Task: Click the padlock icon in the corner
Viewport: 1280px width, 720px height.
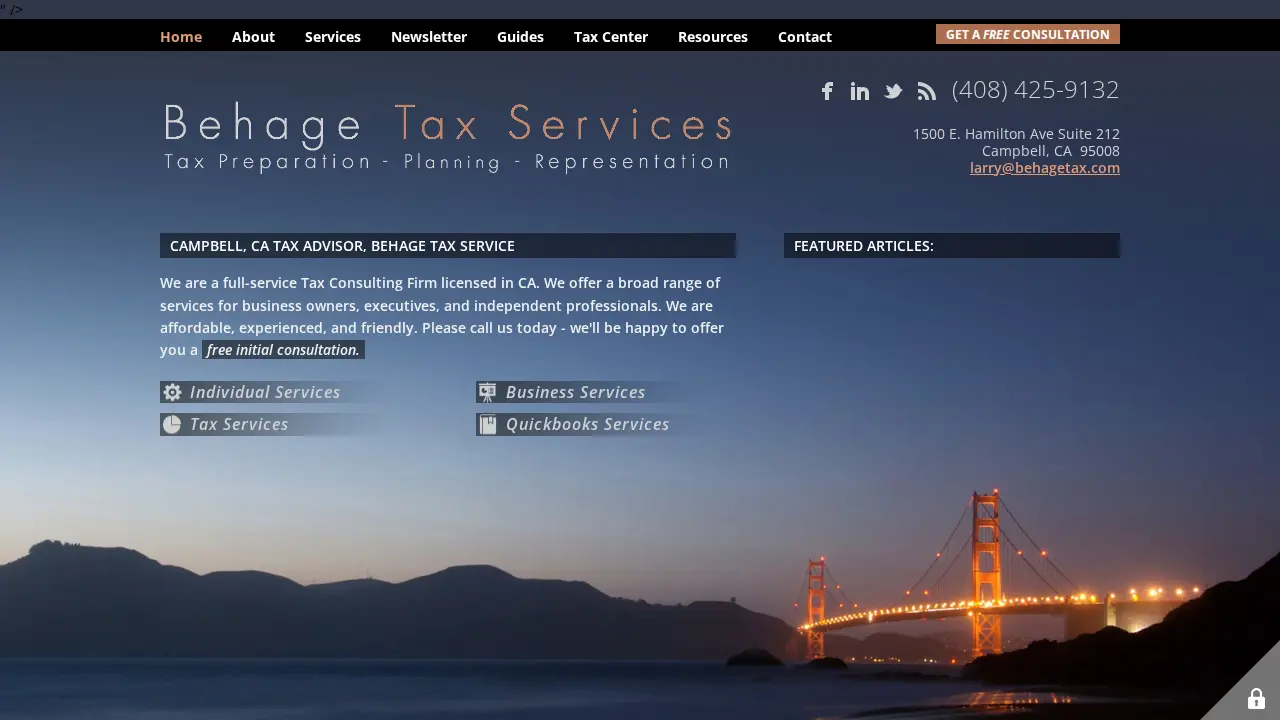Action: click(1256, 698)
